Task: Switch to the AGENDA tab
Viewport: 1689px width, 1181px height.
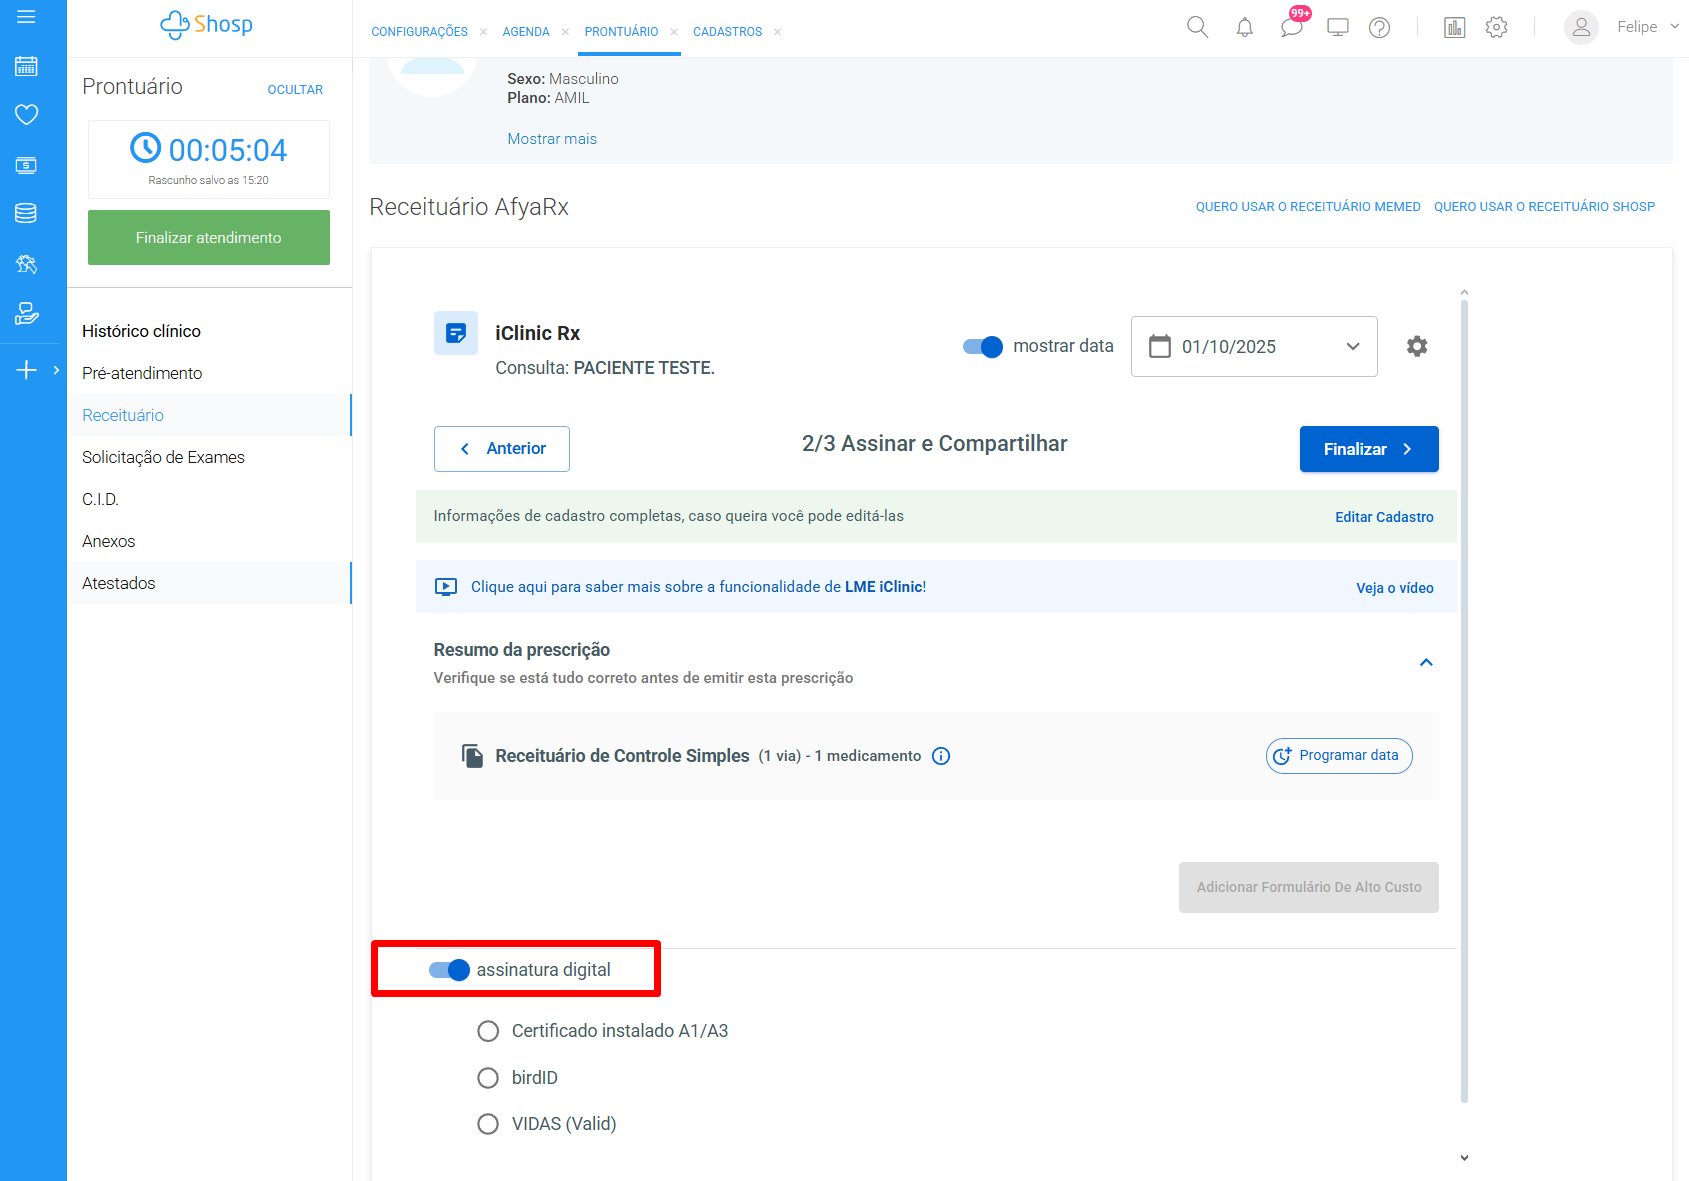Action: pyautogui.click(x=526, y=32)
